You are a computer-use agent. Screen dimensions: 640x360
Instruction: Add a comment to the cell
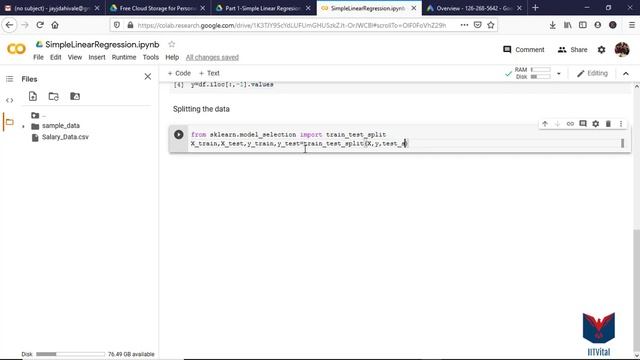point(583,124)
